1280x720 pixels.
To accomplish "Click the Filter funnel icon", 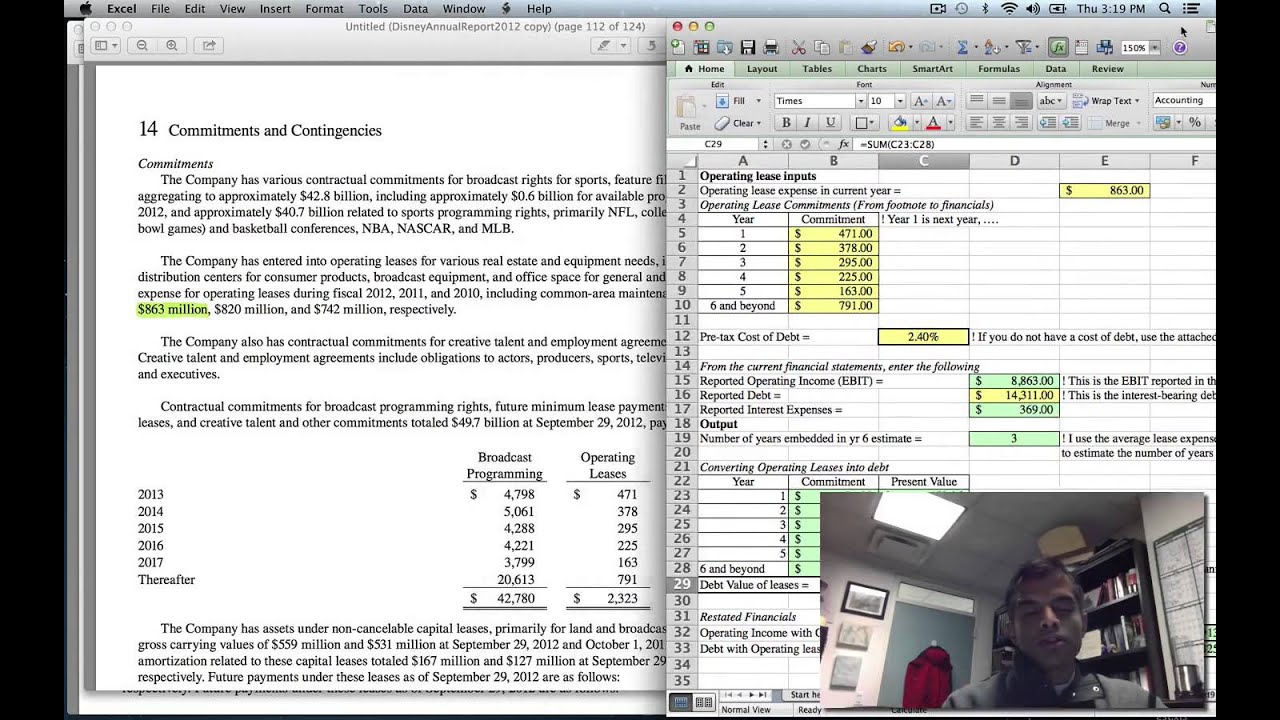I will [1023, 47].
